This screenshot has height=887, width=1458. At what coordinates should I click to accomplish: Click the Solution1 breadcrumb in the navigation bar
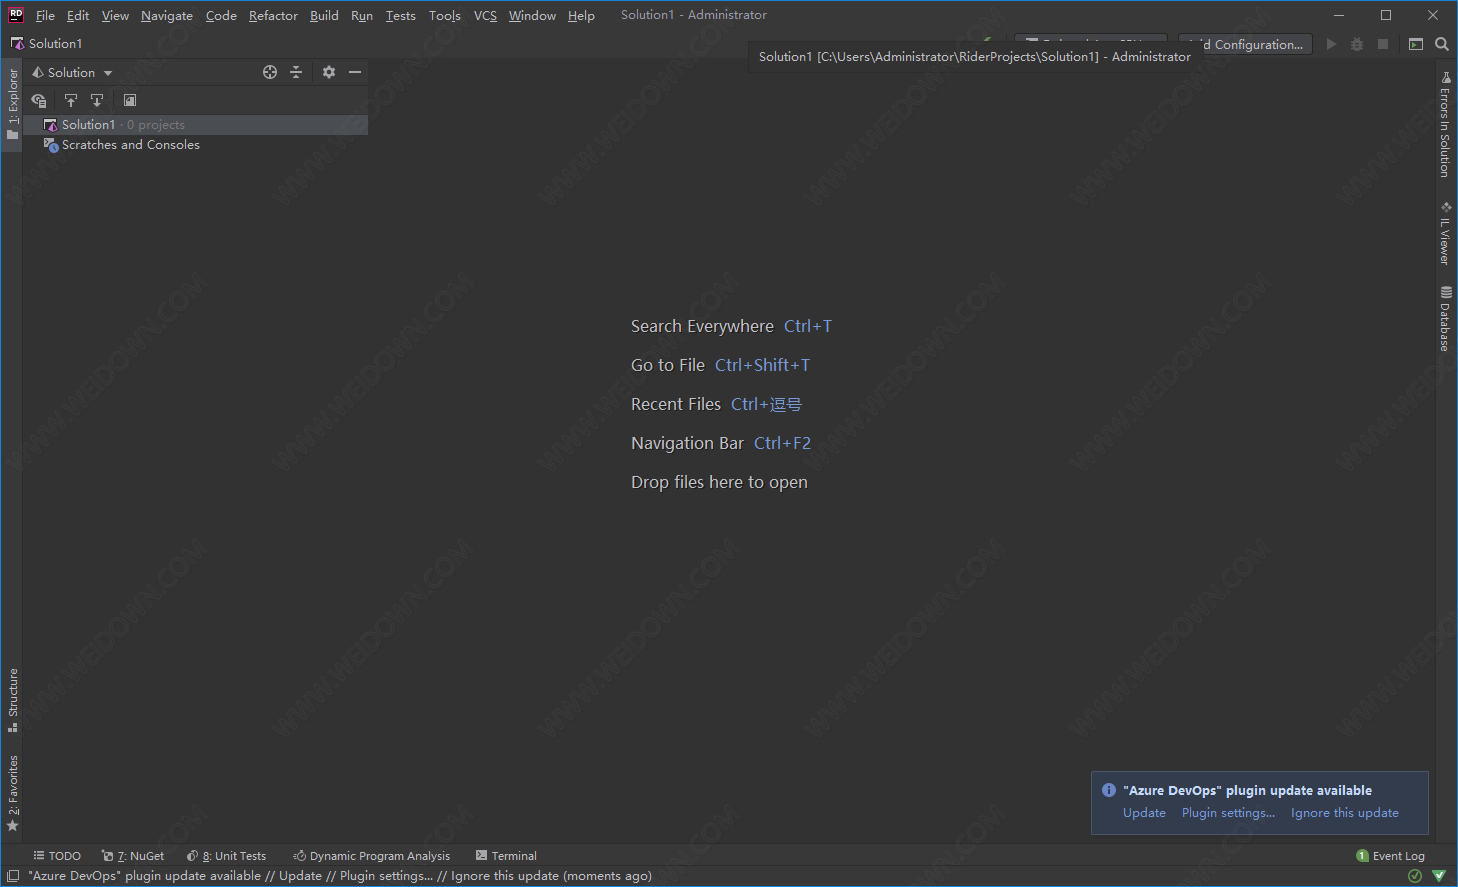pos(46,43)
